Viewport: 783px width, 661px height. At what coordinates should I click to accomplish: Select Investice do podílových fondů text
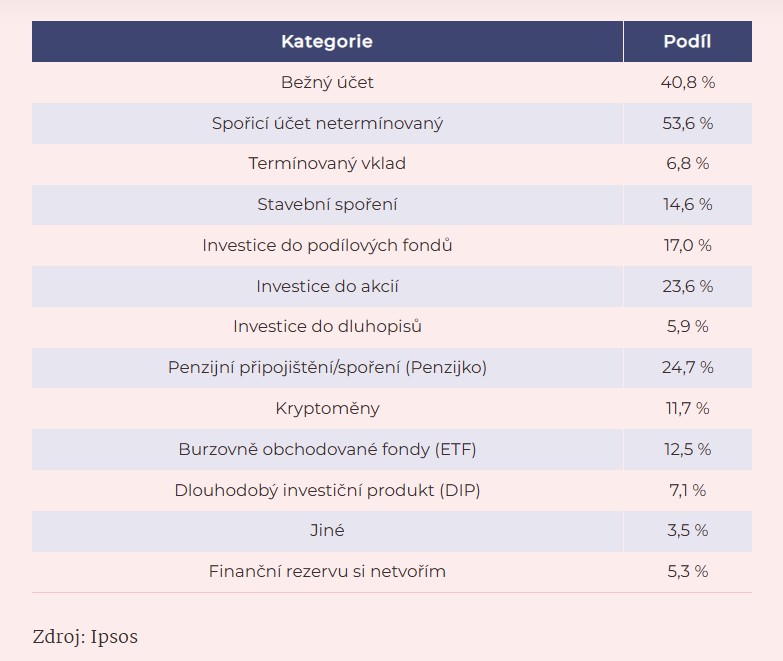coord(327,246)
